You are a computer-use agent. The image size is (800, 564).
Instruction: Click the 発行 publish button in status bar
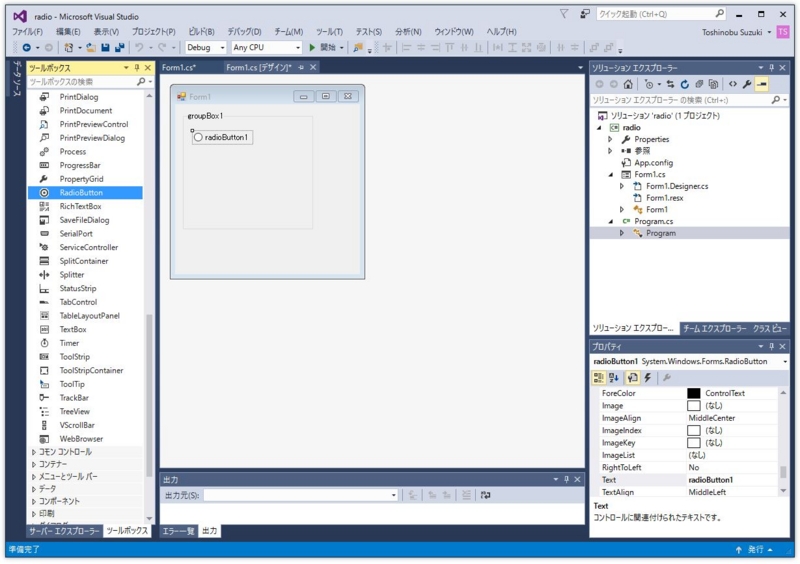coord(755,550)
